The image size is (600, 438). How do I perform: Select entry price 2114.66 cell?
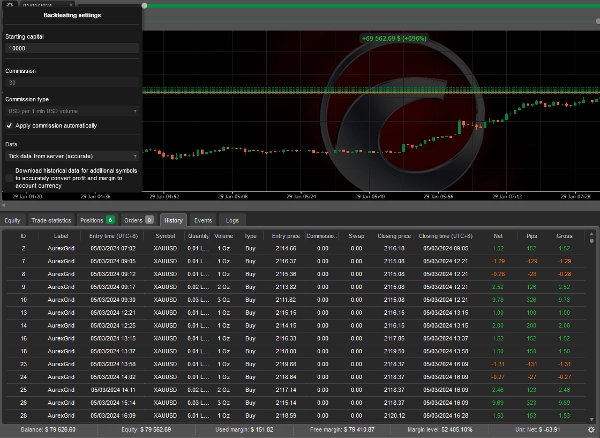point(285,248)
